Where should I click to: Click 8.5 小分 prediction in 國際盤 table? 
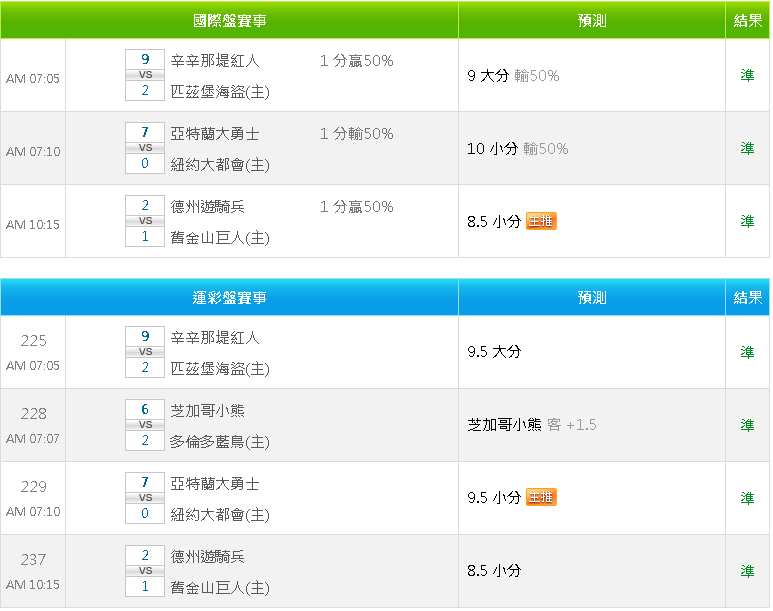click(x=494, y=221)
